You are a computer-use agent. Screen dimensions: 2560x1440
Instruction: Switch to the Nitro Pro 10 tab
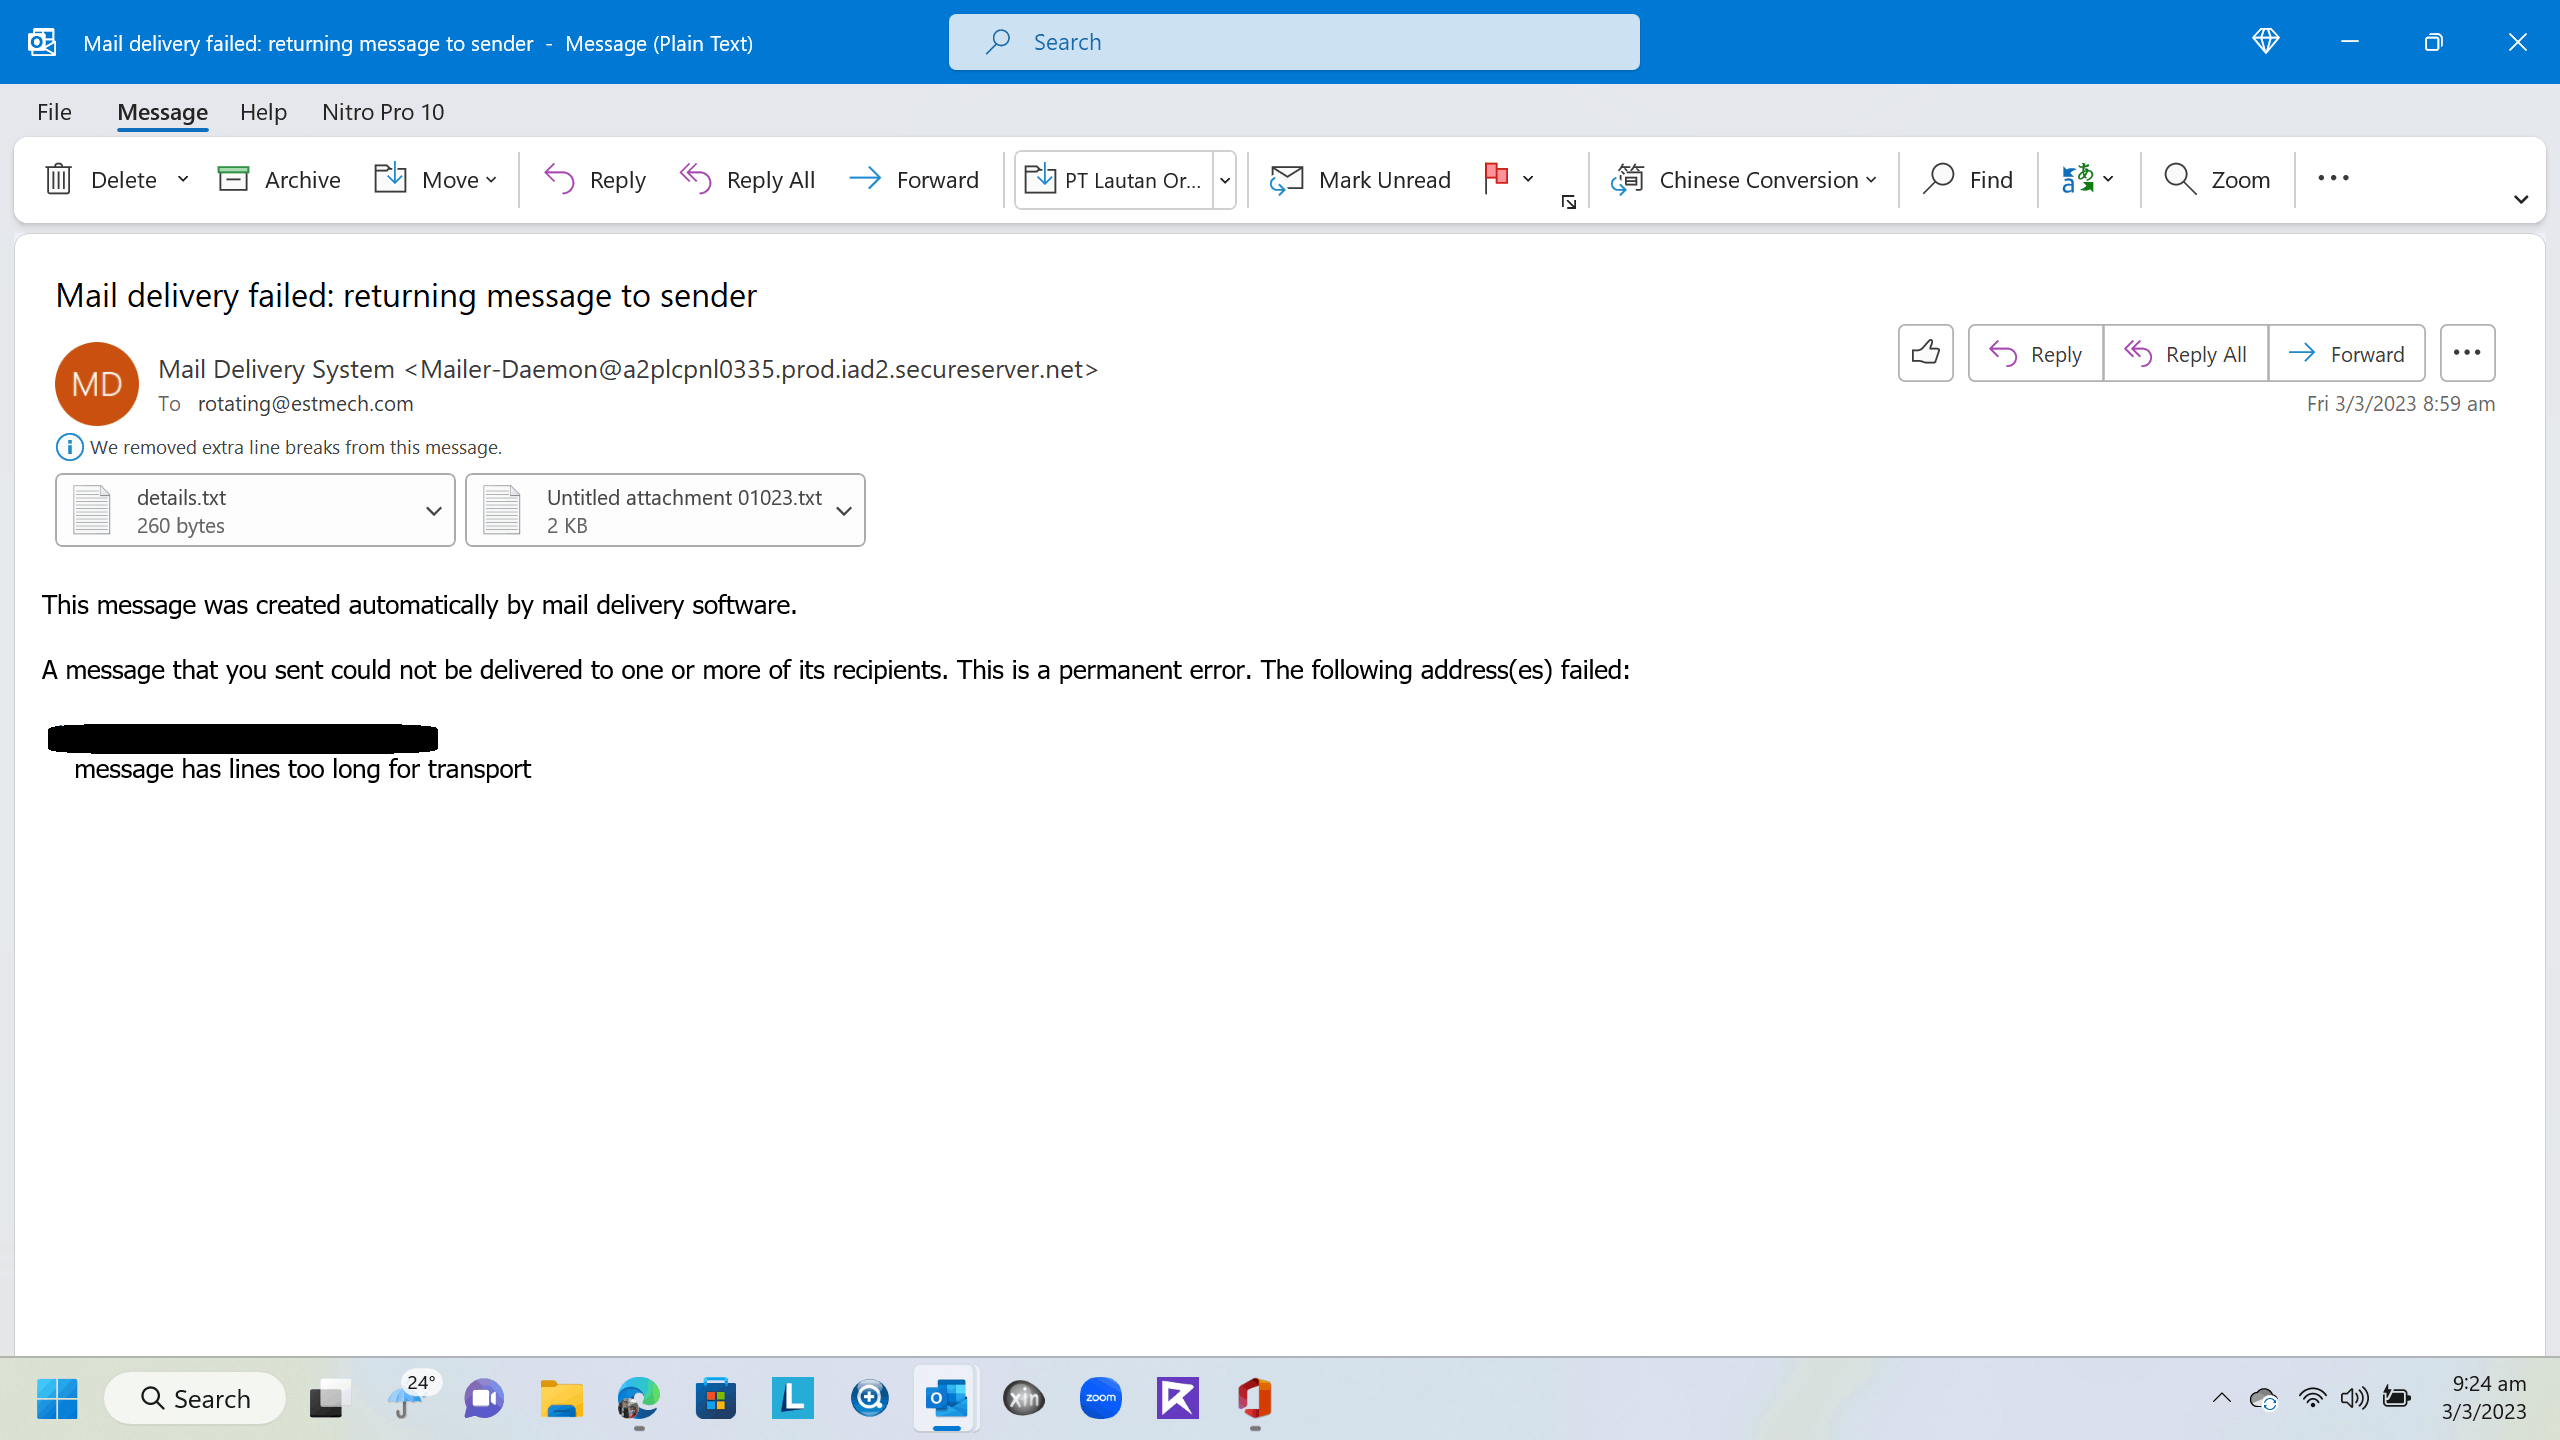tap(383, 112)
